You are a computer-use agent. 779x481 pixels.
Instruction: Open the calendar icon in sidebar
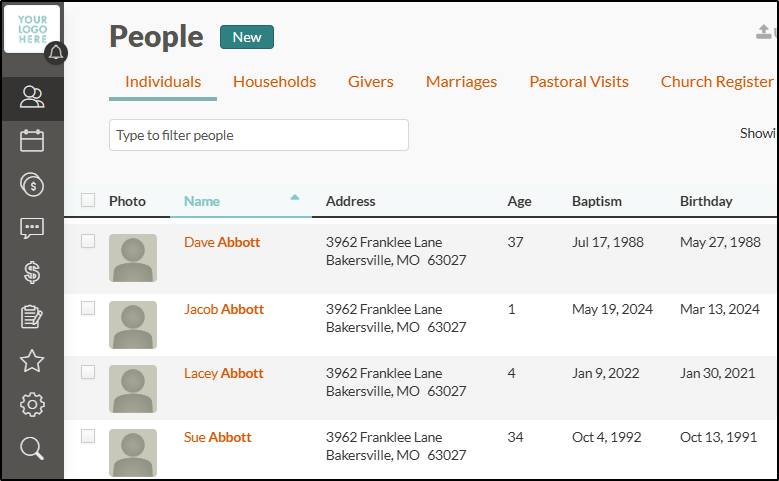coord(32,141)
